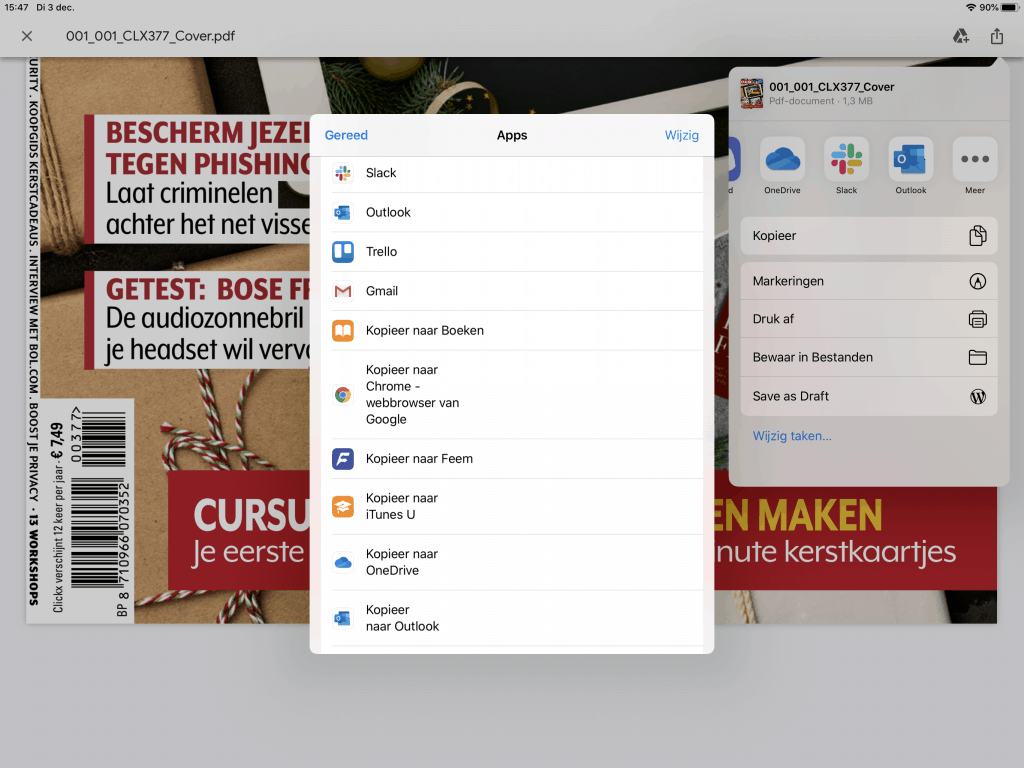Tap the OneDrive cloud icon in the Apps list
This screenshot has width=1024, height=768.
click(x=343, y=562)
